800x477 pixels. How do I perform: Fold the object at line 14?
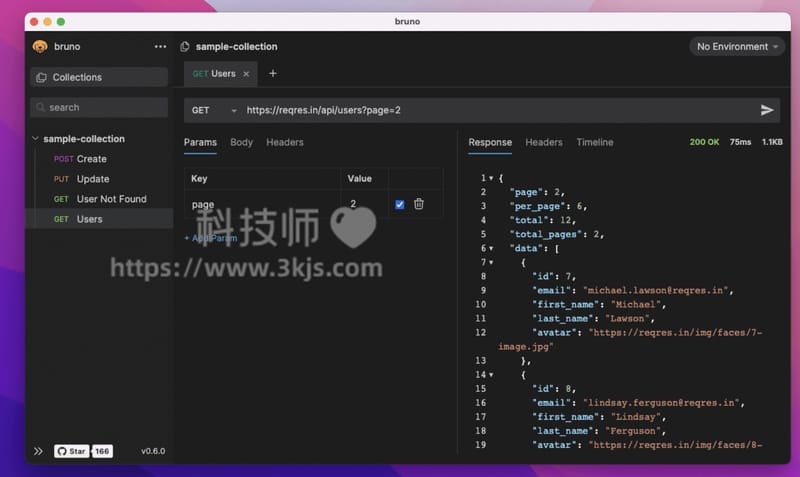pos(491,375)
